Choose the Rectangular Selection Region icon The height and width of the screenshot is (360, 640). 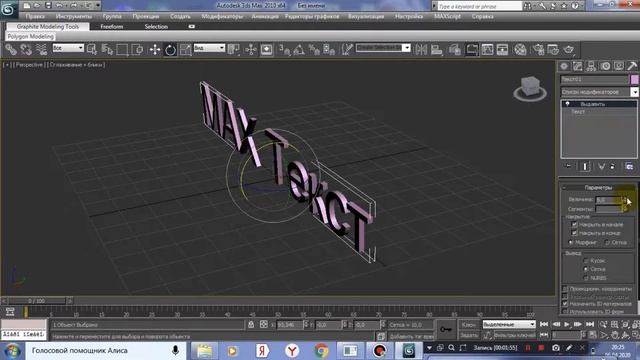click(x=122, y=50)
